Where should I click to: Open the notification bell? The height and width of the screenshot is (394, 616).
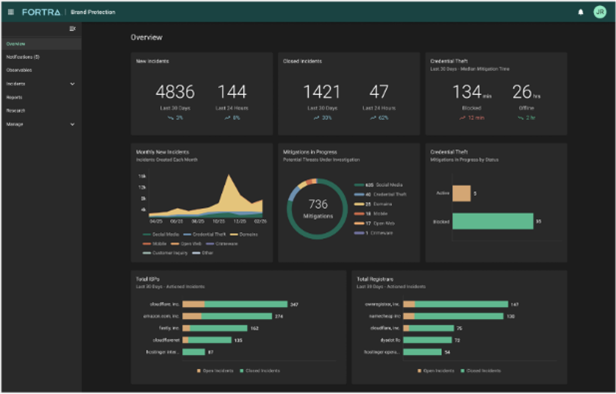click(x=581, y=12)
